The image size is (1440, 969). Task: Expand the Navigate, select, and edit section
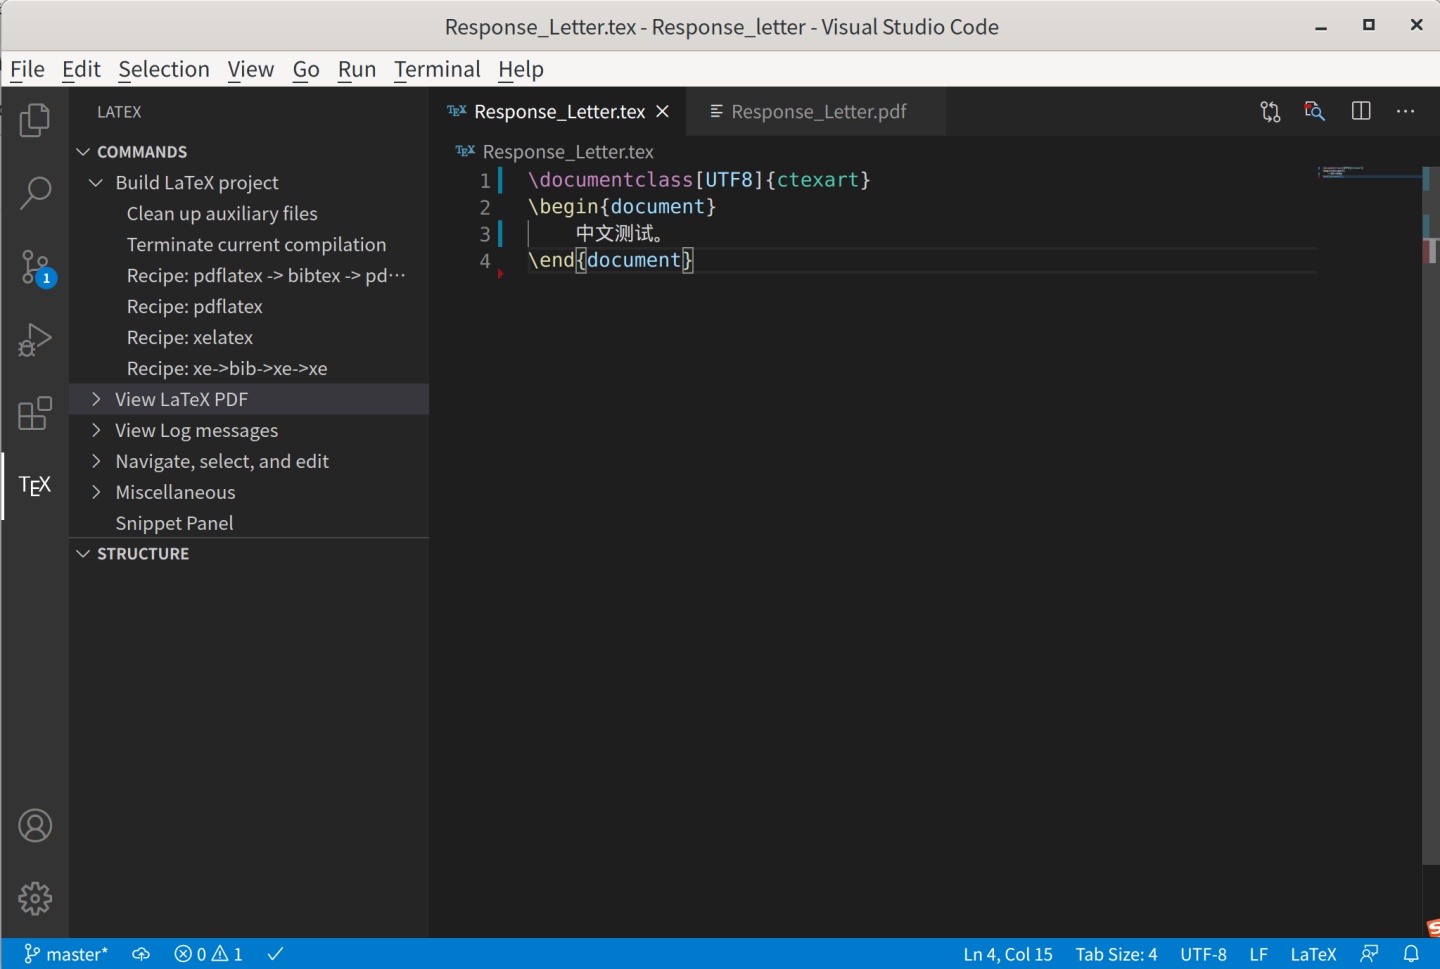click(96, 461)
